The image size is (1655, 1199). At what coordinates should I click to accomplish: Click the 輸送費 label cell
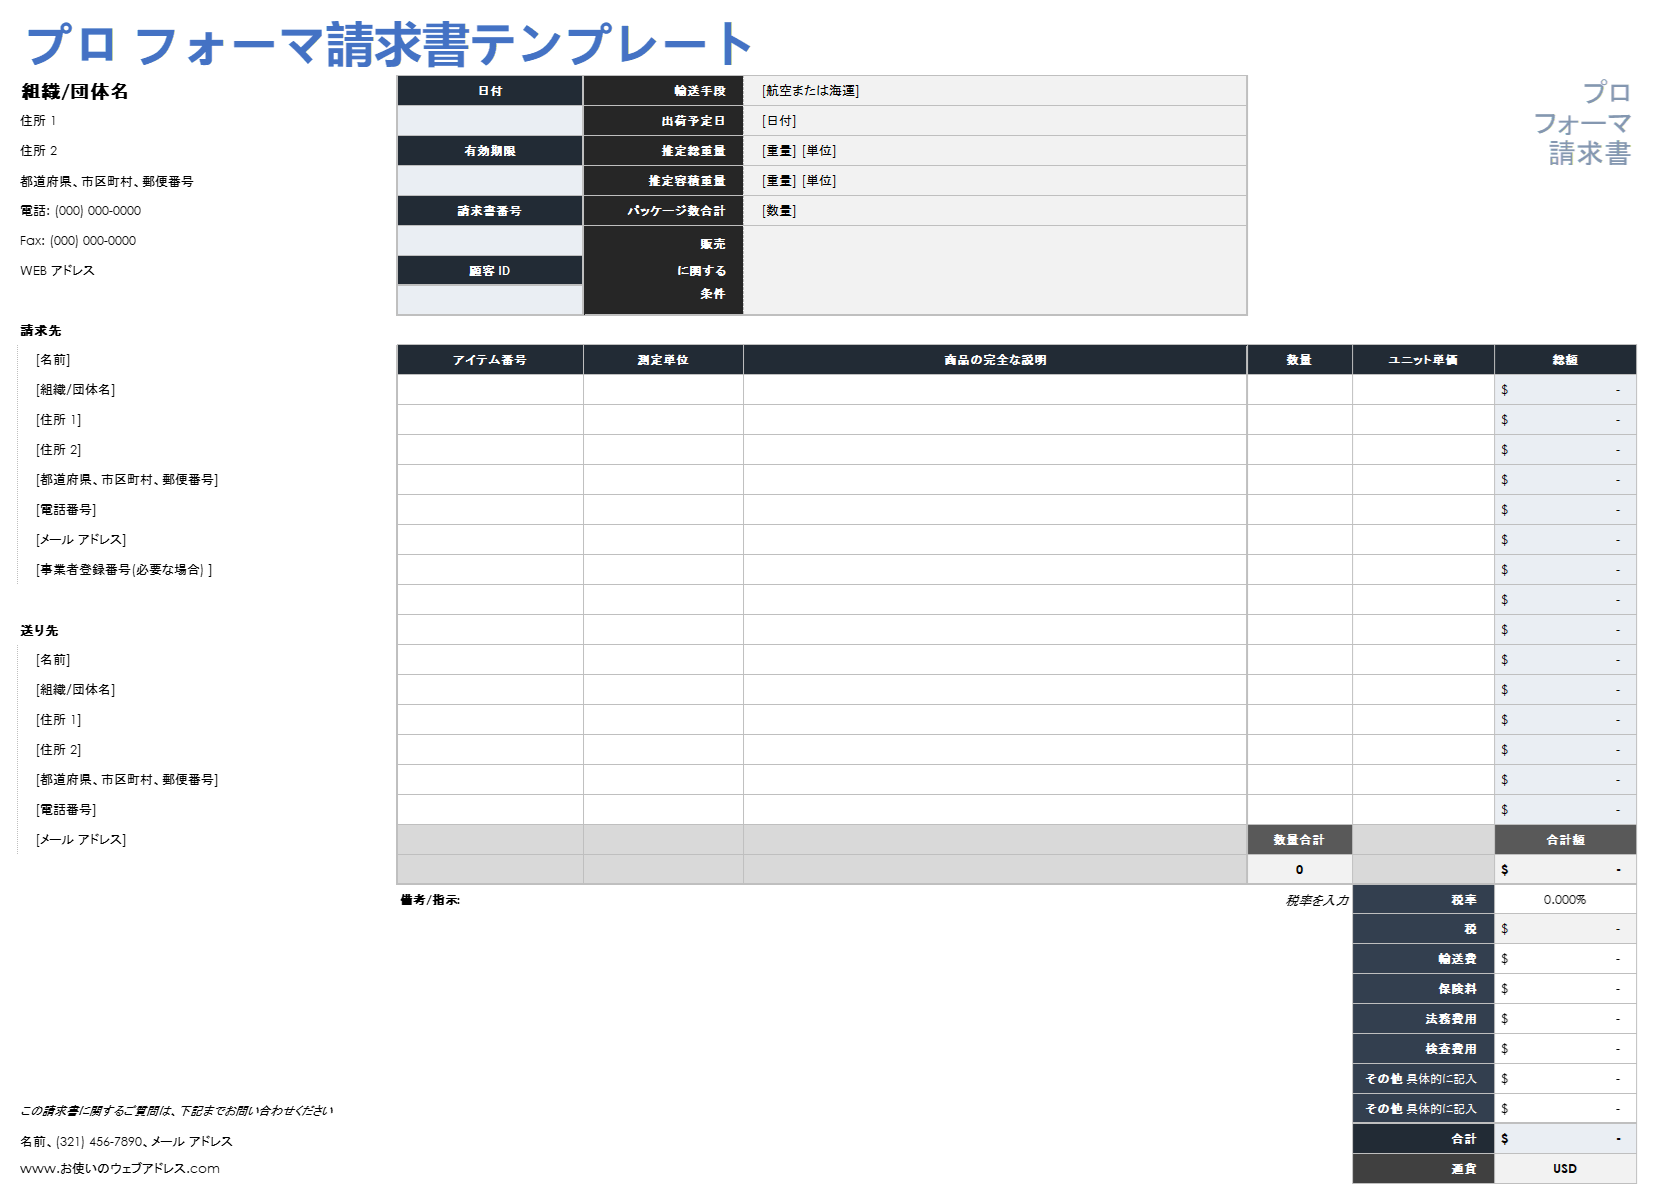1423,959
